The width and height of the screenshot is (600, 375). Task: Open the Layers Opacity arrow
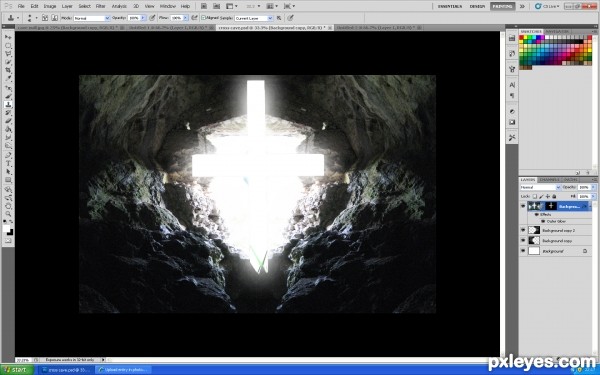click(593, 187)
